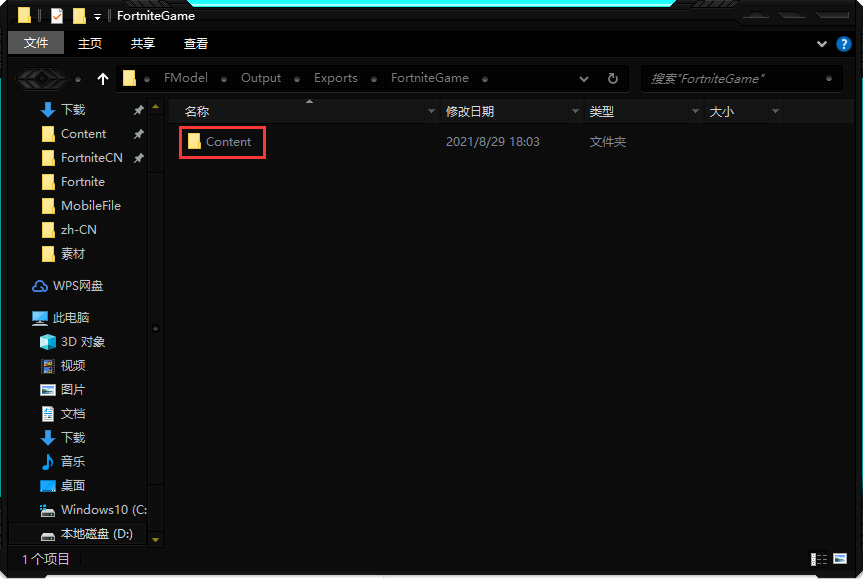863x579 pixels.
Task: Open the 文档 library folder
Action: pyautogui.click(x=73, y=414)
